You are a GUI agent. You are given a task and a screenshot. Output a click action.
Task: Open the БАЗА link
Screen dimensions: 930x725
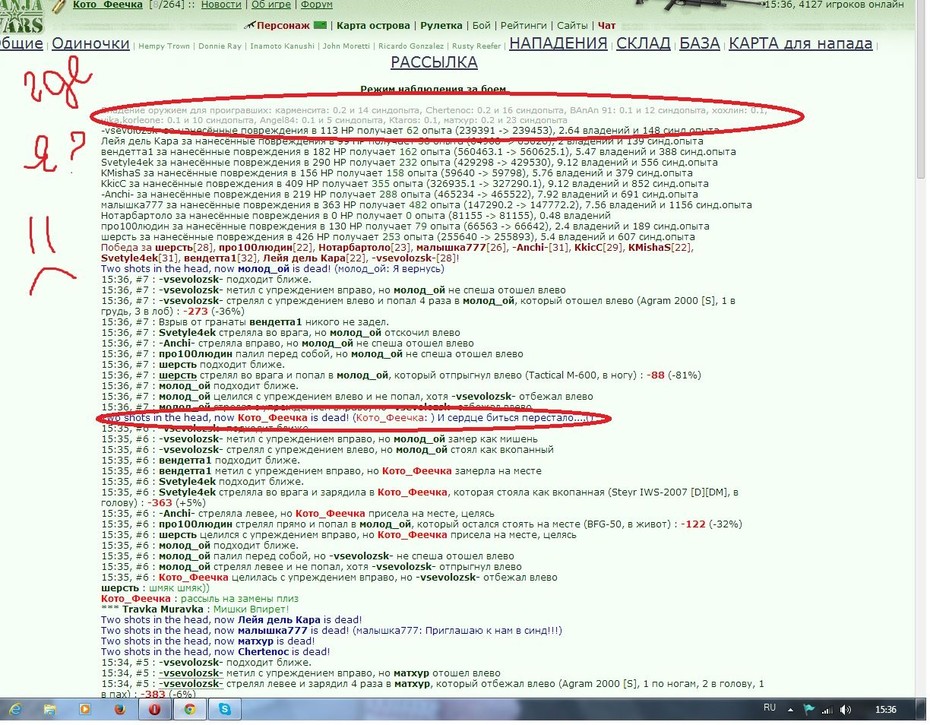coord(699,43)
